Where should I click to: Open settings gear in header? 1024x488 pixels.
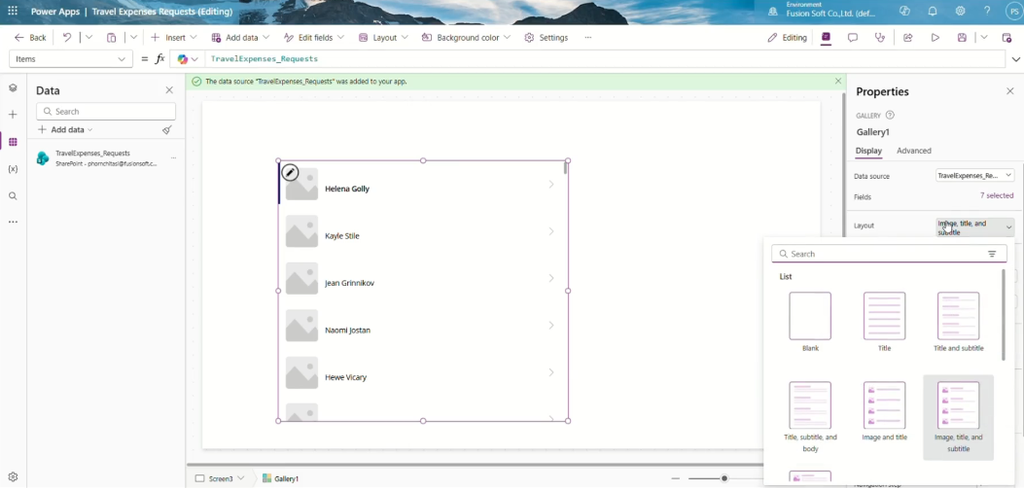click(x=960, y=11)
